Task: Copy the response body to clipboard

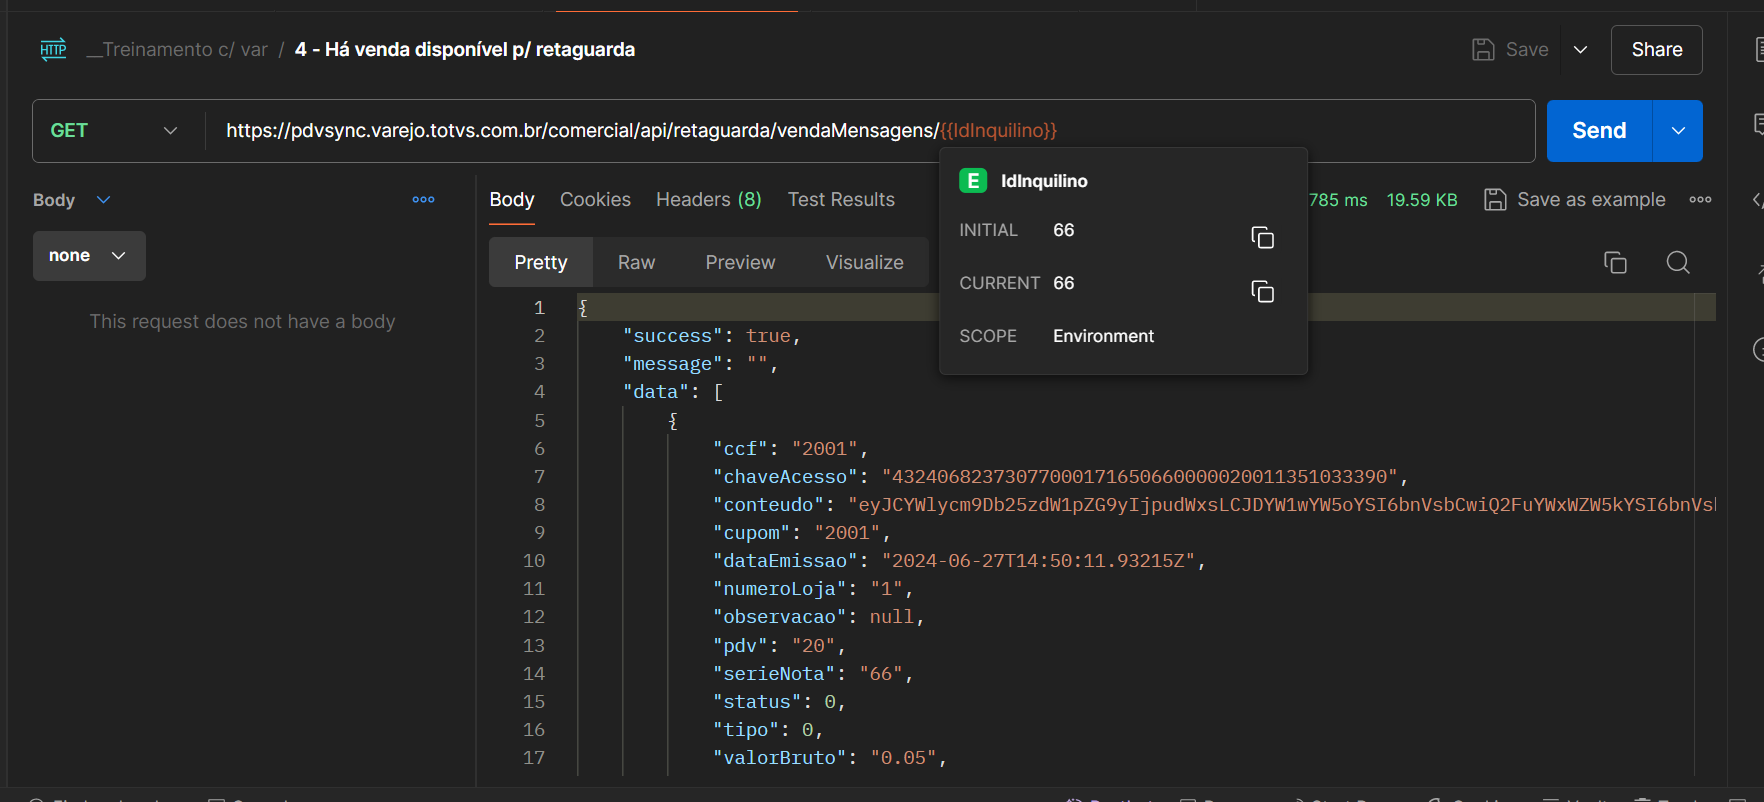Action: pyautogui.click(x=1615, y=262)
